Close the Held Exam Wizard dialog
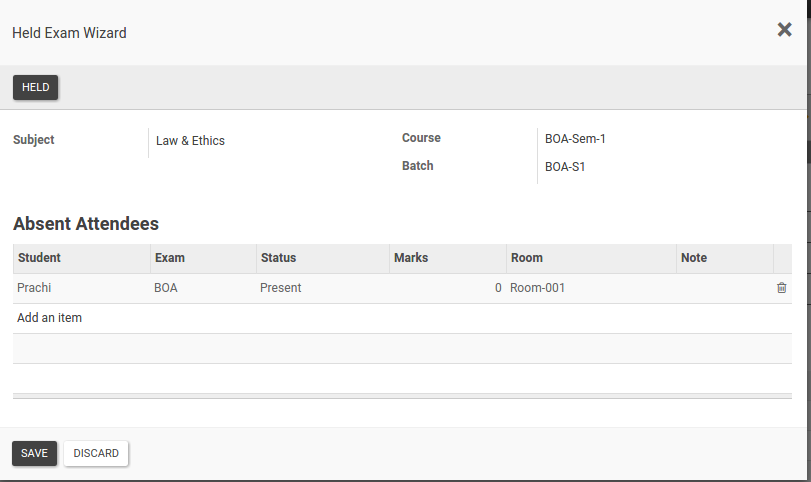 click(x=784, y=30)
